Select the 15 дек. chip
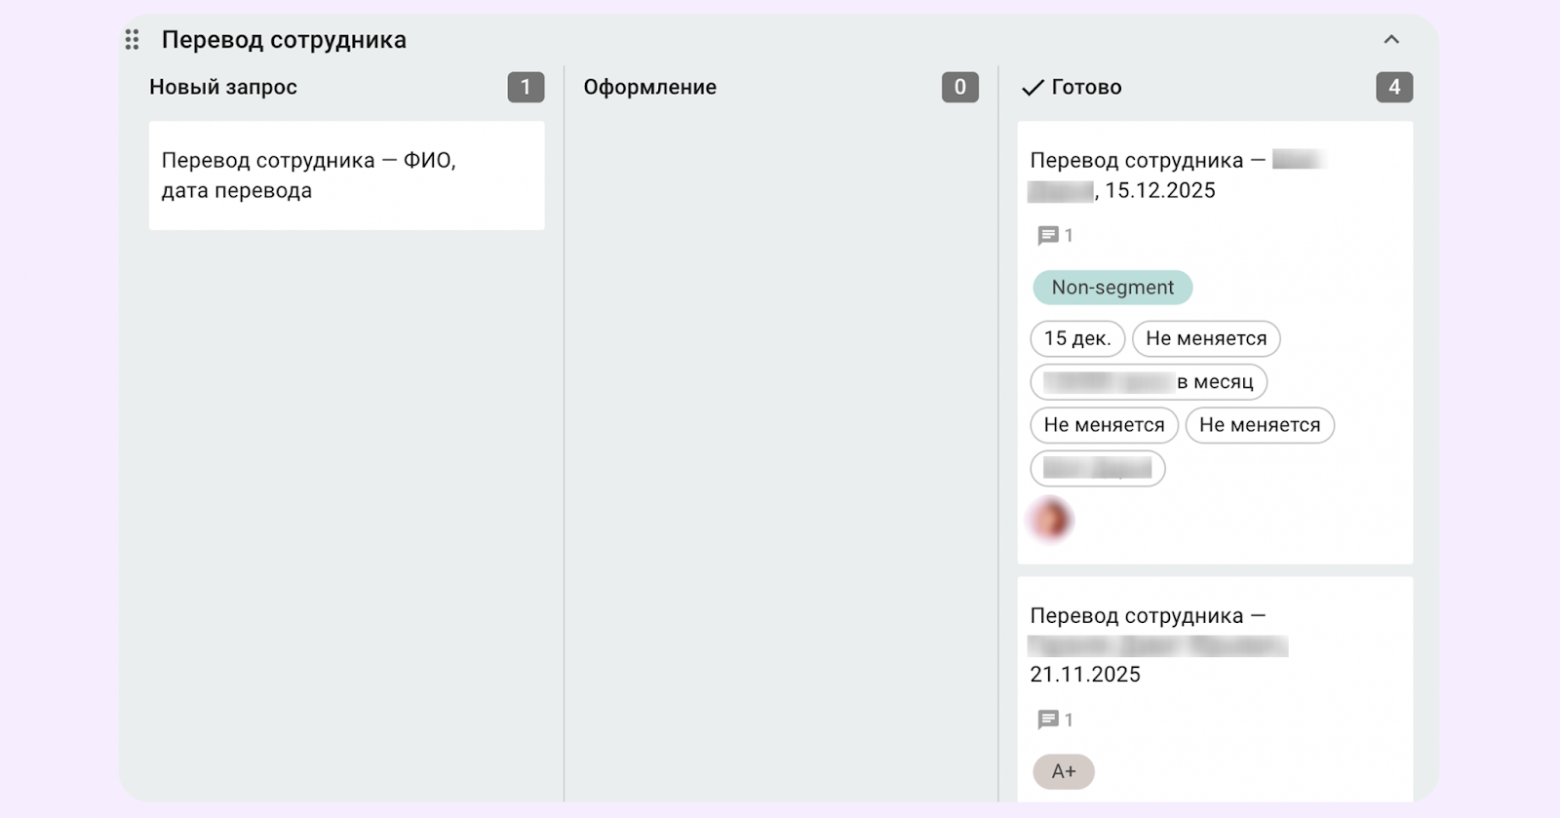The image size is (1560, 818). tap(1077, 339)
